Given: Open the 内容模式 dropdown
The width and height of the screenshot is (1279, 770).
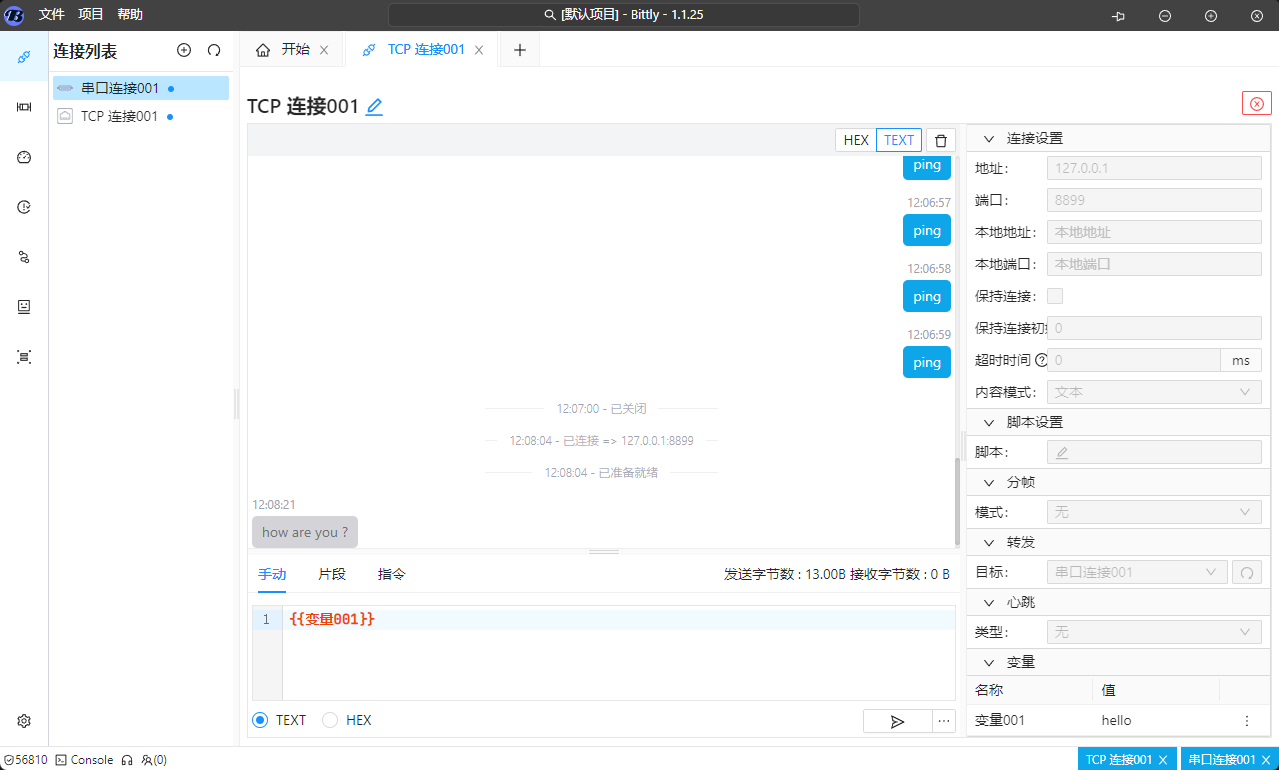Looking at the screenshot, I should click(1153, 392).
